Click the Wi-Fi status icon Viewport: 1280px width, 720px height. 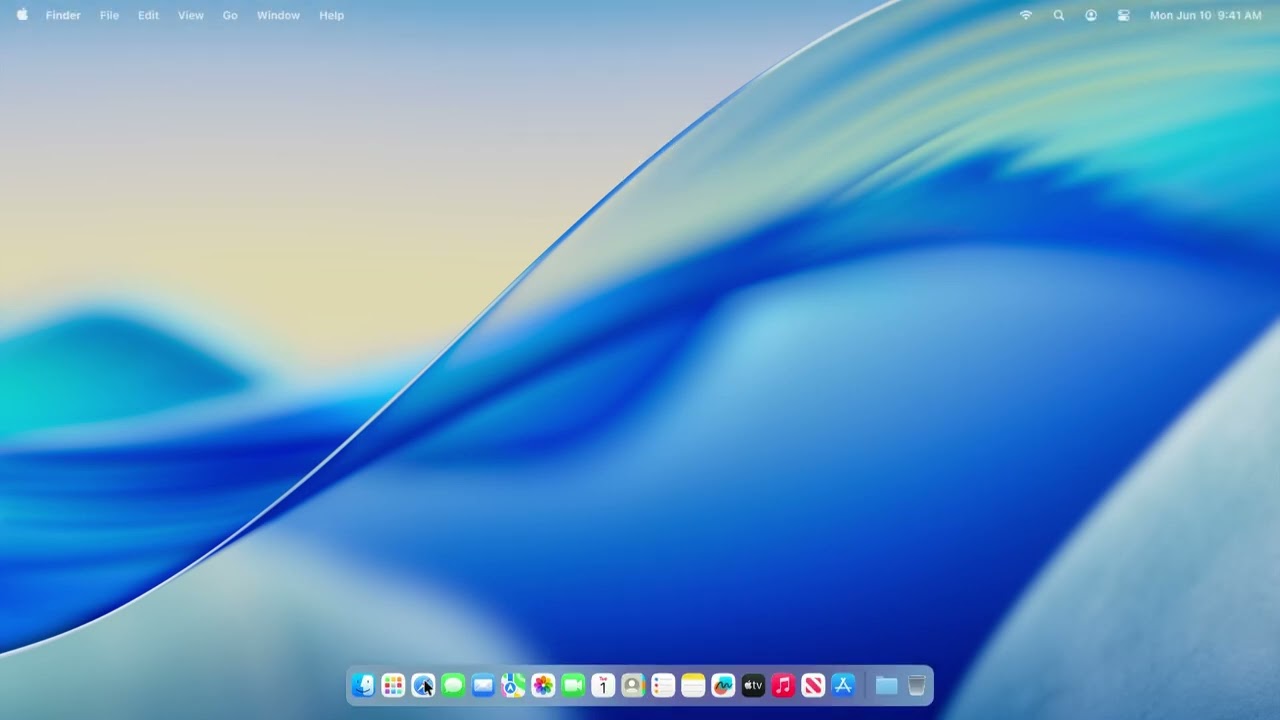tap(1025, 15)
